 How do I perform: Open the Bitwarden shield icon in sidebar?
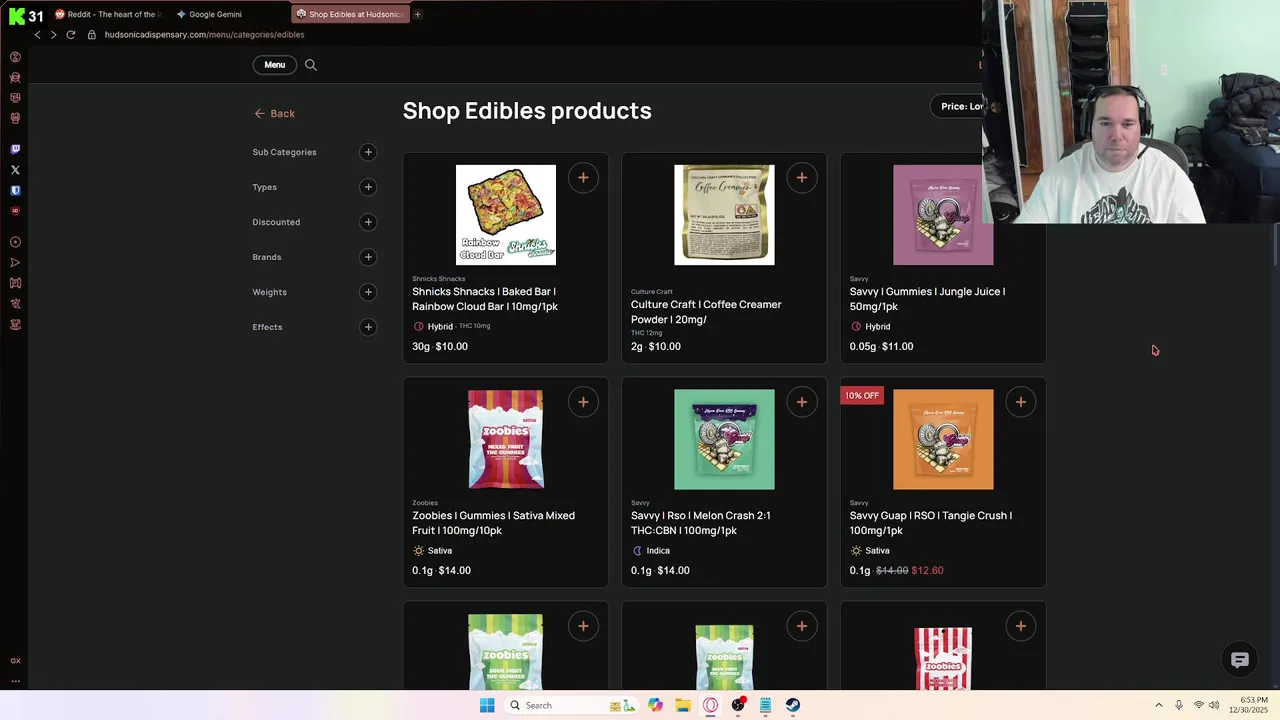[x=15, y=190]
